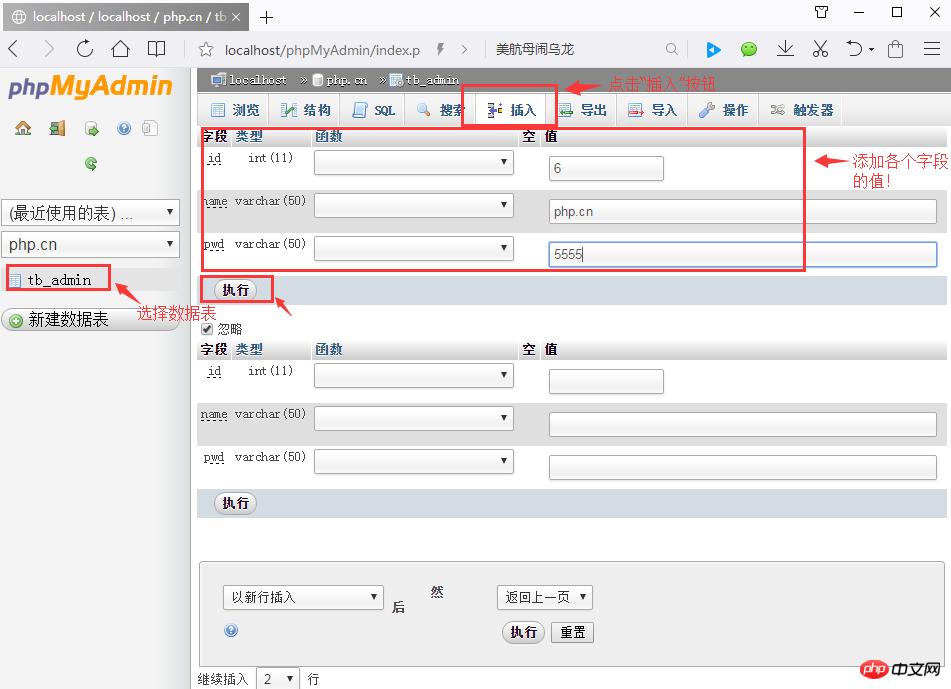951x689 pixels.
Task: Open the browser home page icon
Action: pos(120,49)
